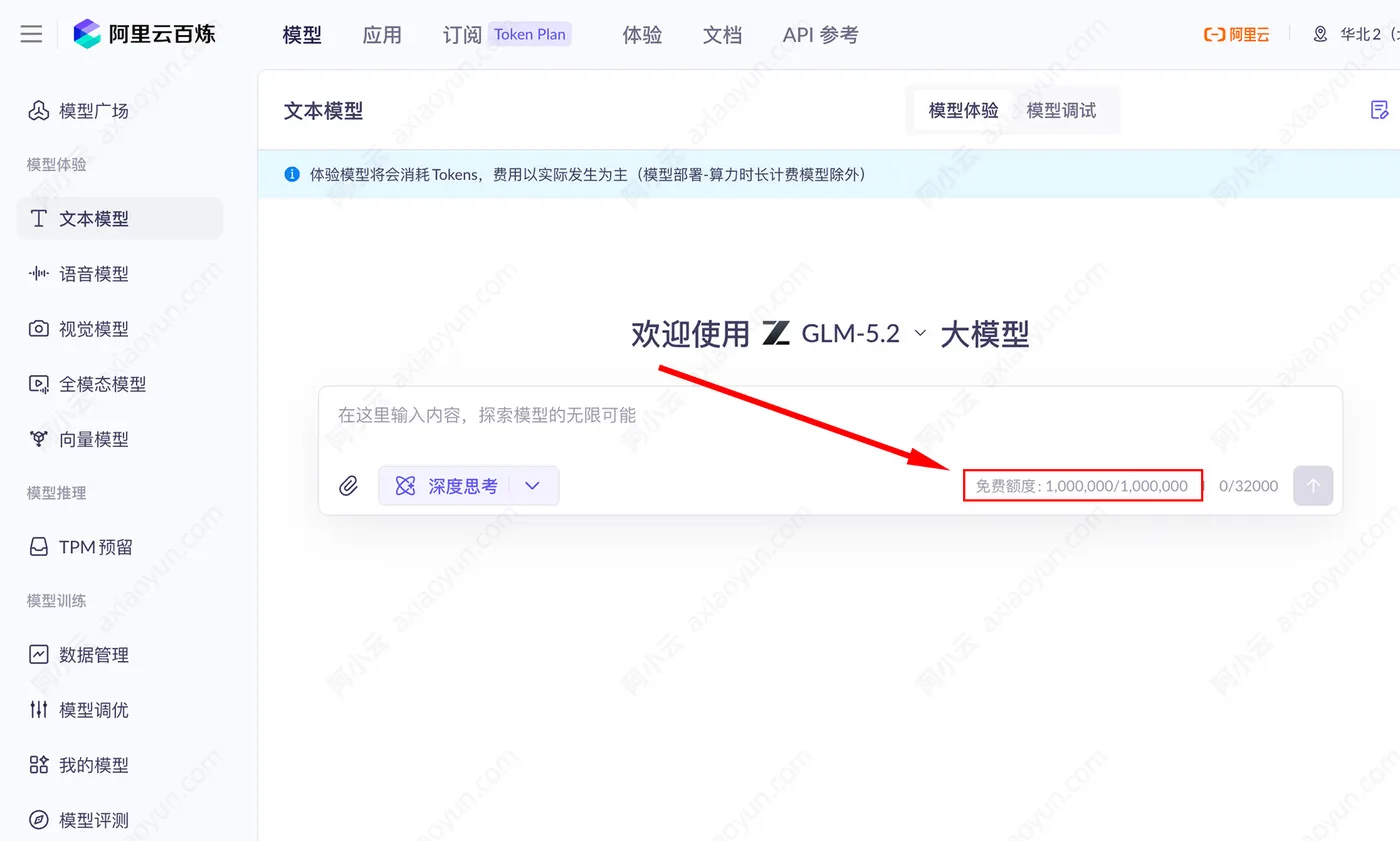
Task: Click the Token Plan badge
Action: click(x=530, y=34)
